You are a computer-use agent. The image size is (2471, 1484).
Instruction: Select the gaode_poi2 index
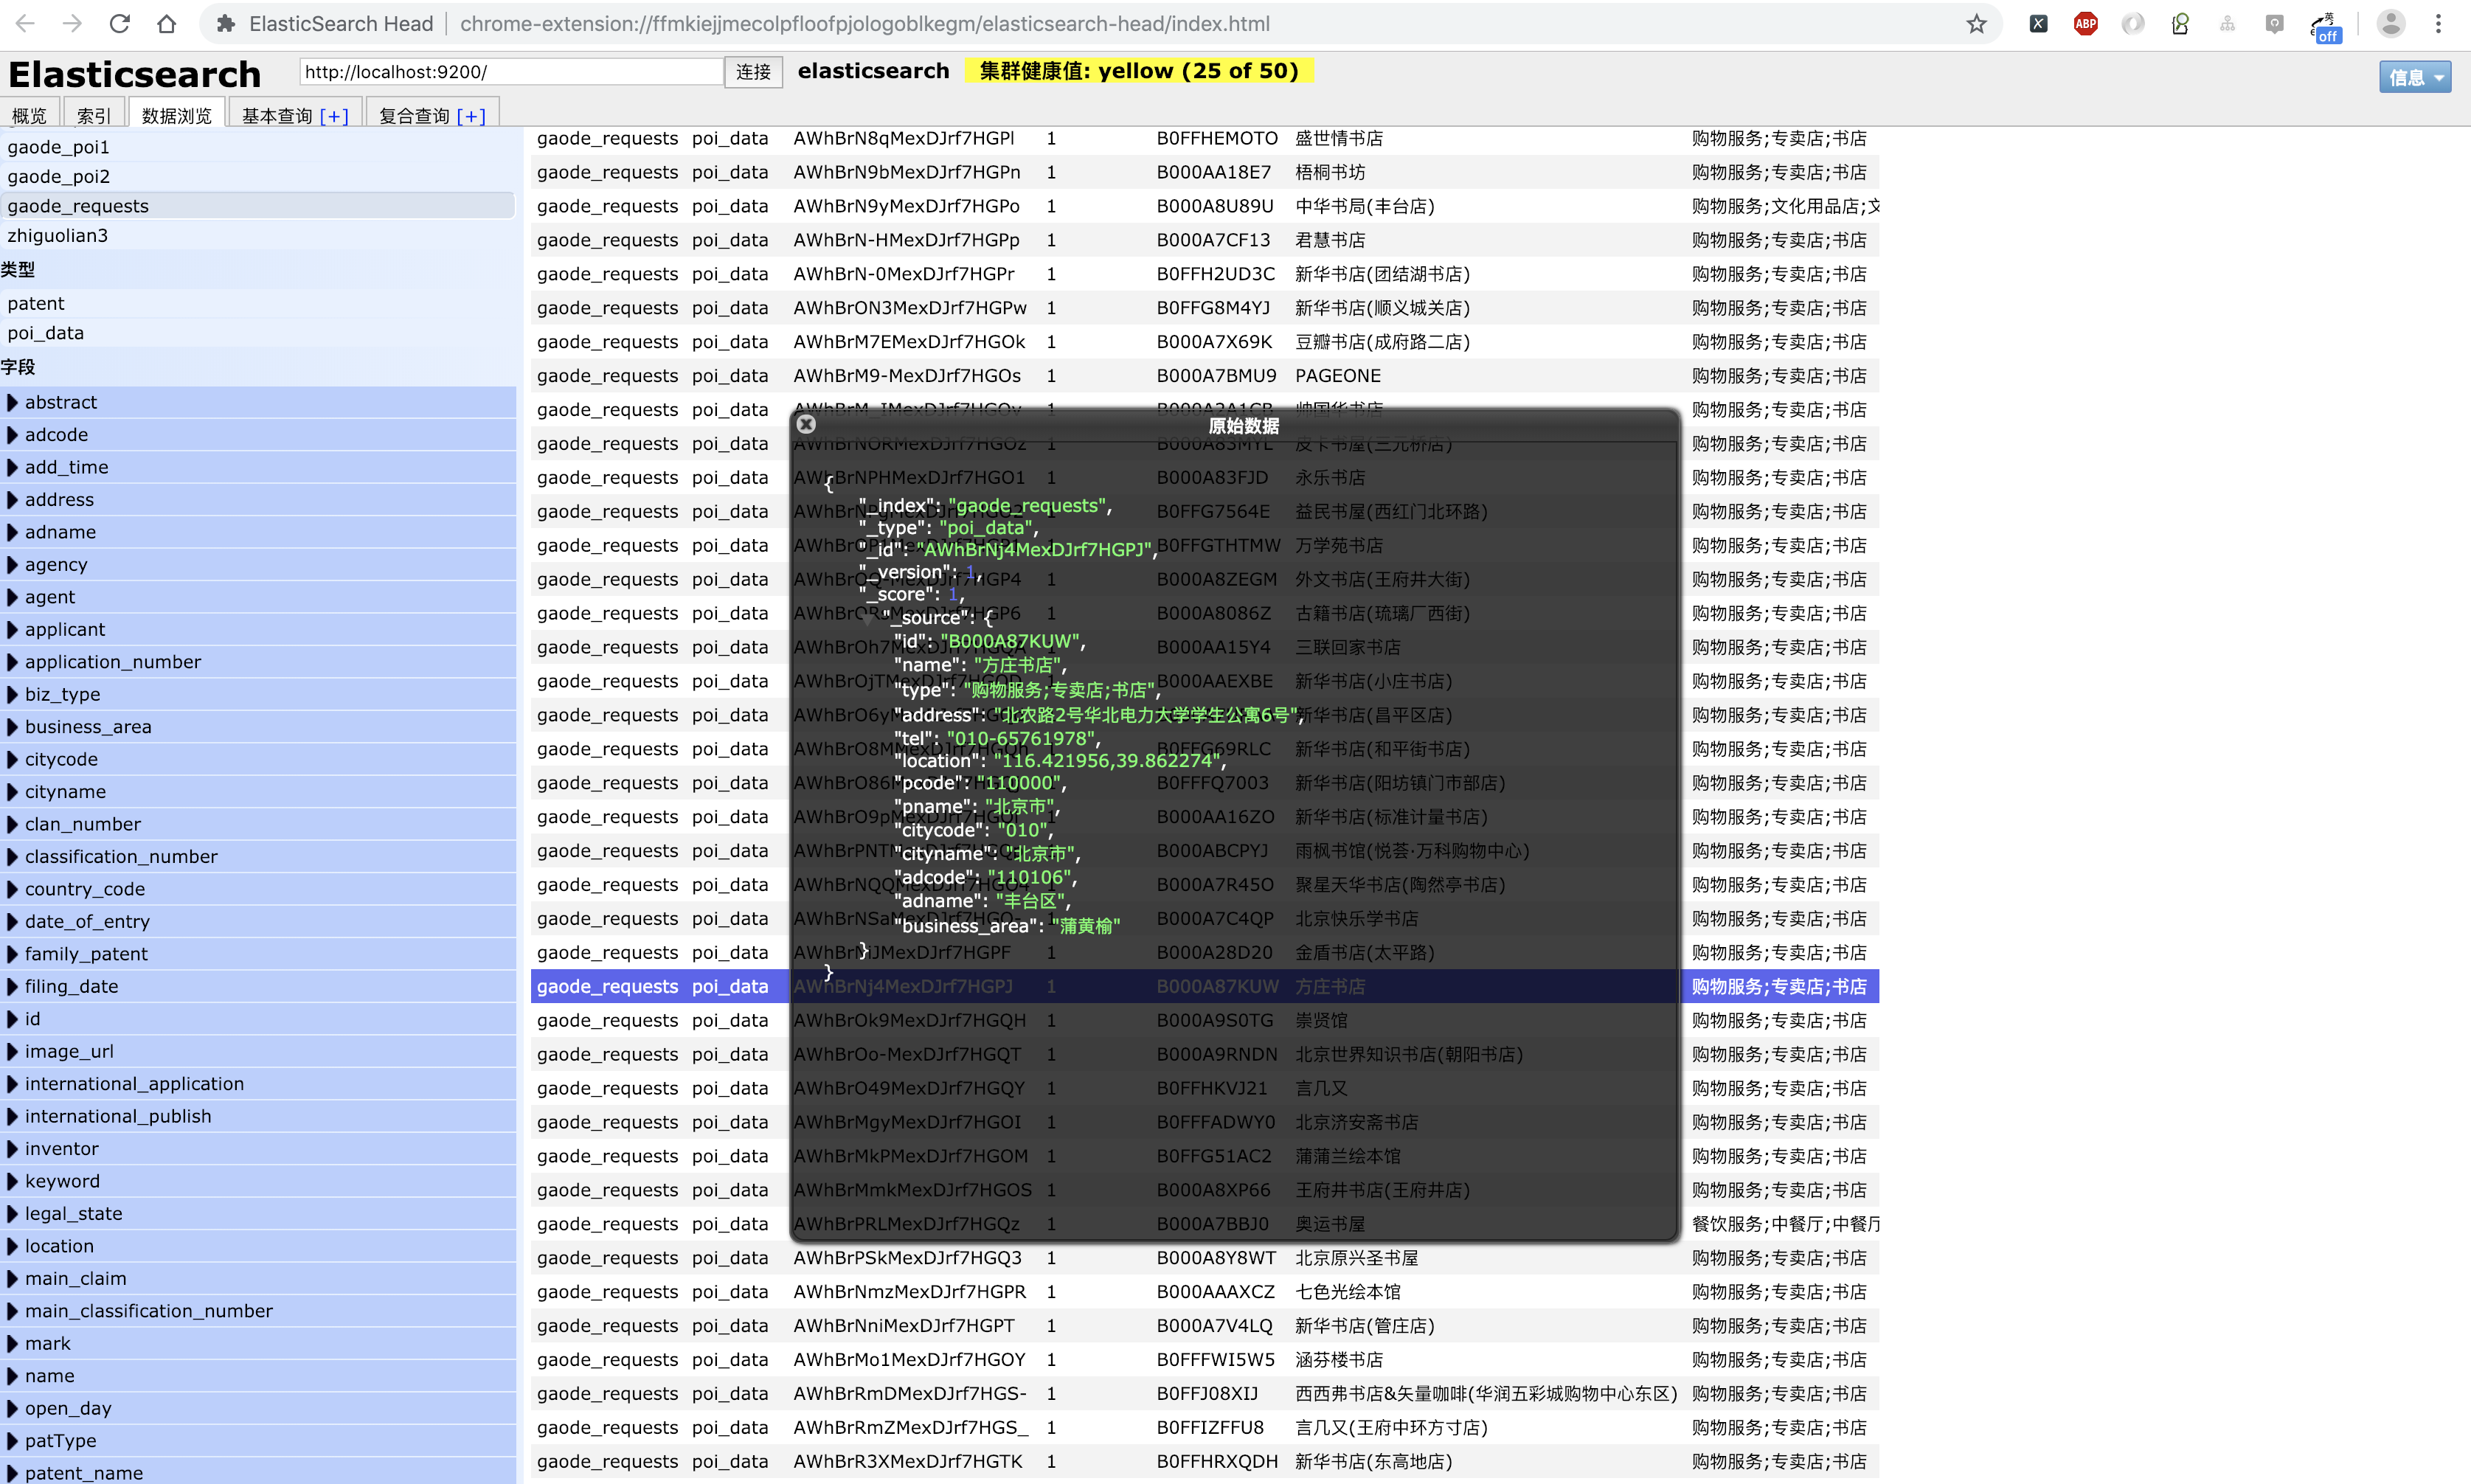59,176
